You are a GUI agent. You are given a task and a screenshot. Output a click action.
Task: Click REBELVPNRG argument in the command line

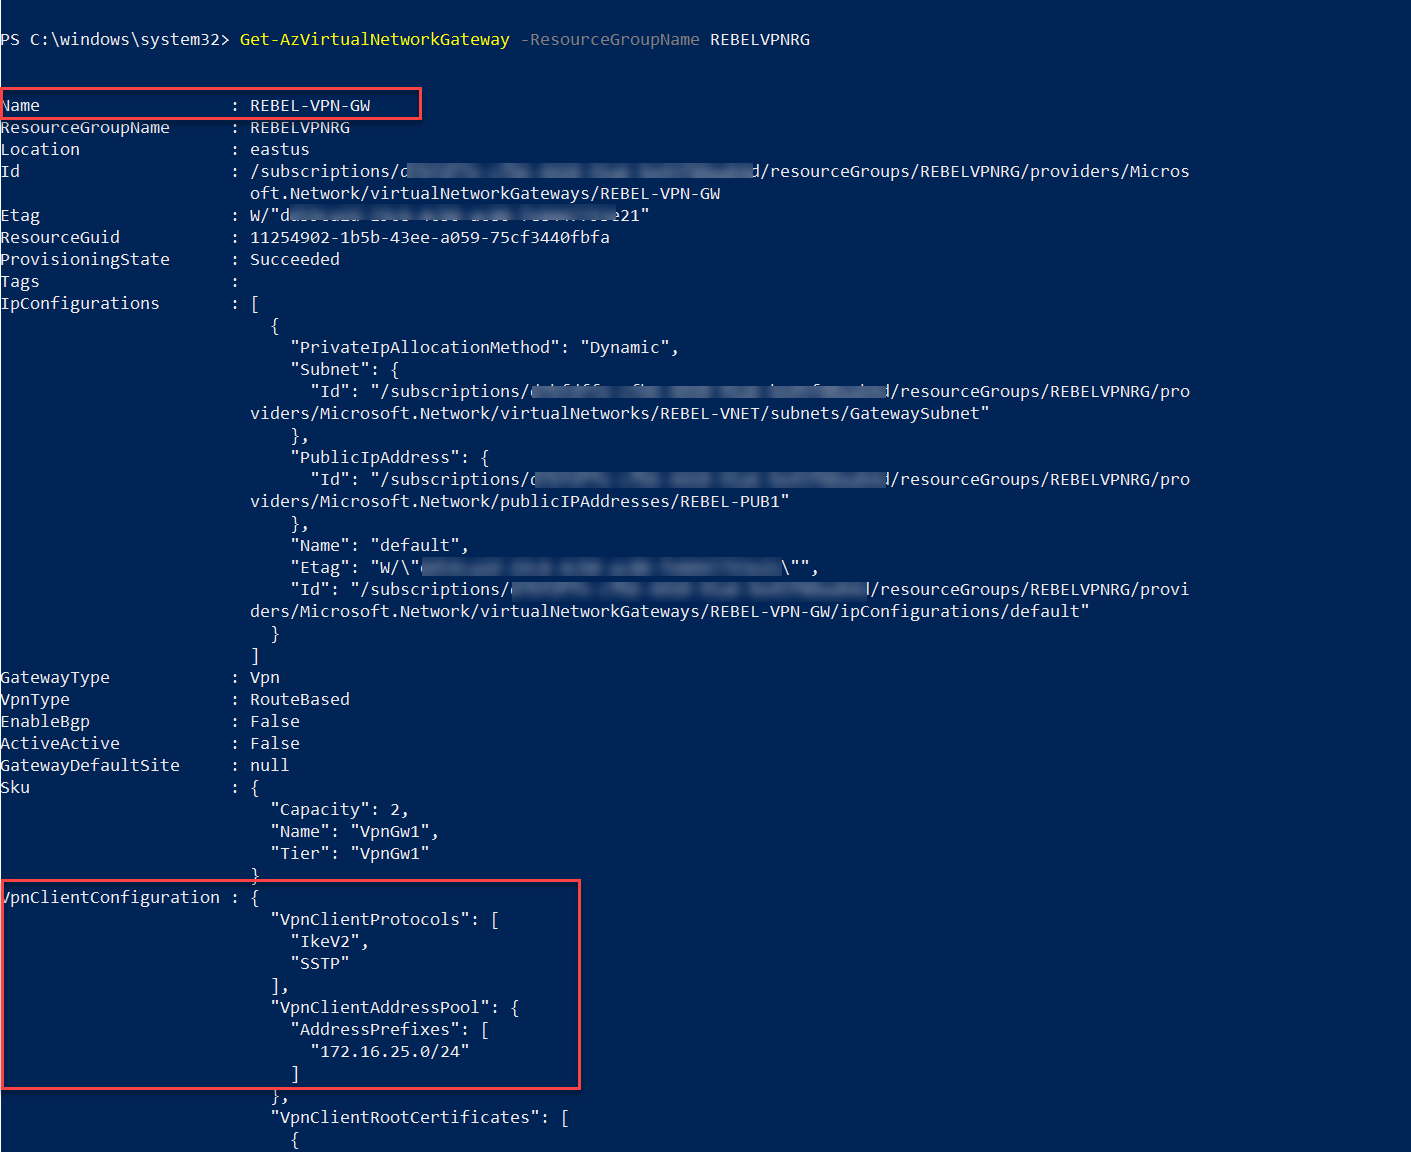coord(760,40)
